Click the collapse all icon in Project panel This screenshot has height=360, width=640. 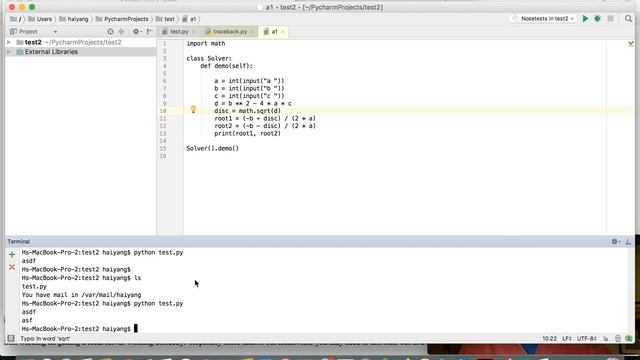[121, 31]
